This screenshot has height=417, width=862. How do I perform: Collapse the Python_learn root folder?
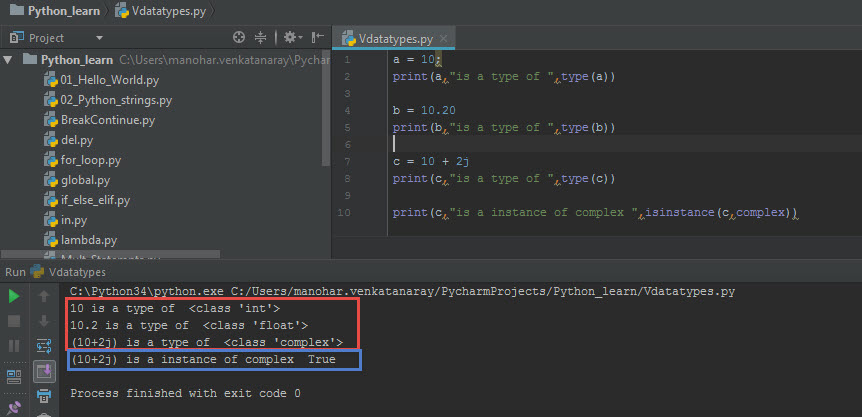(x=7, y=60)
